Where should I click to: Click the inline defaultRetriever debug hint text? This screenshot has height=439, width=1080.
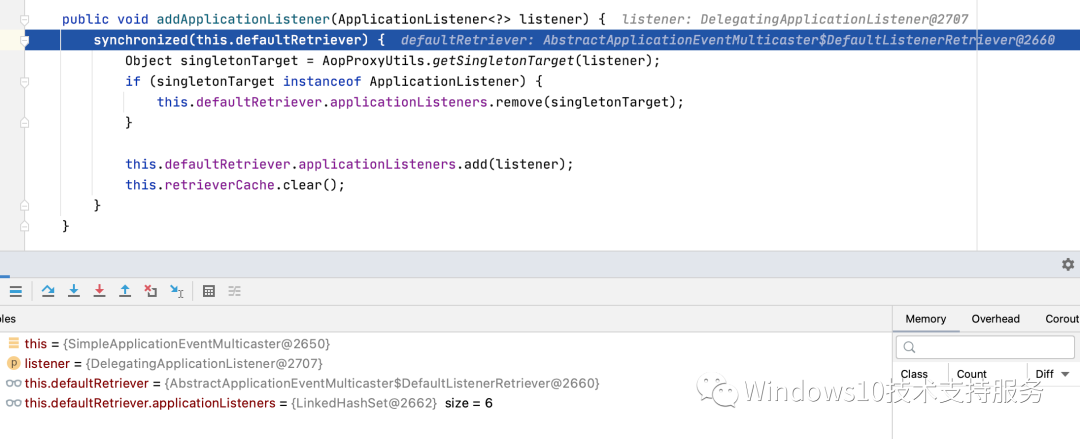click(x=727, y=41)
